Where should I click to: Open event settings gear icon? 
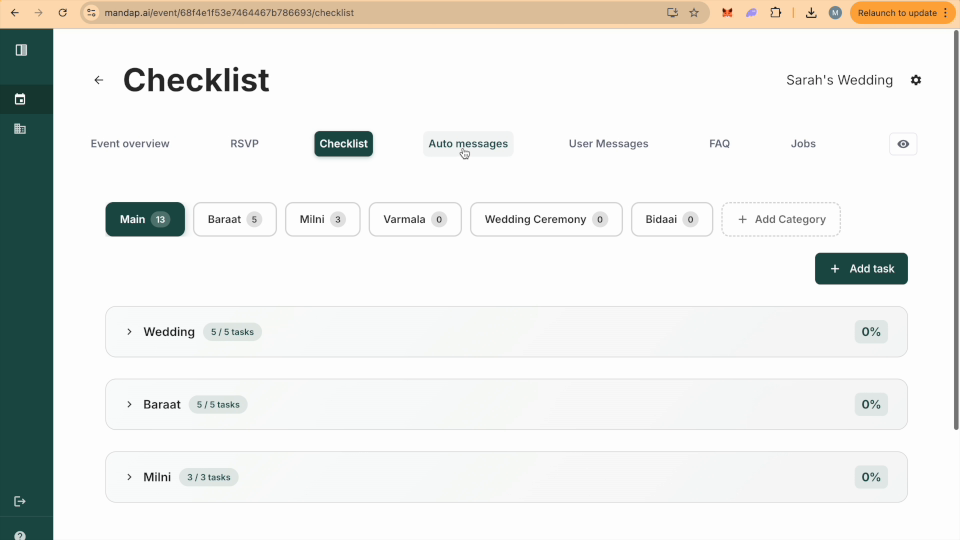[916, 80]
